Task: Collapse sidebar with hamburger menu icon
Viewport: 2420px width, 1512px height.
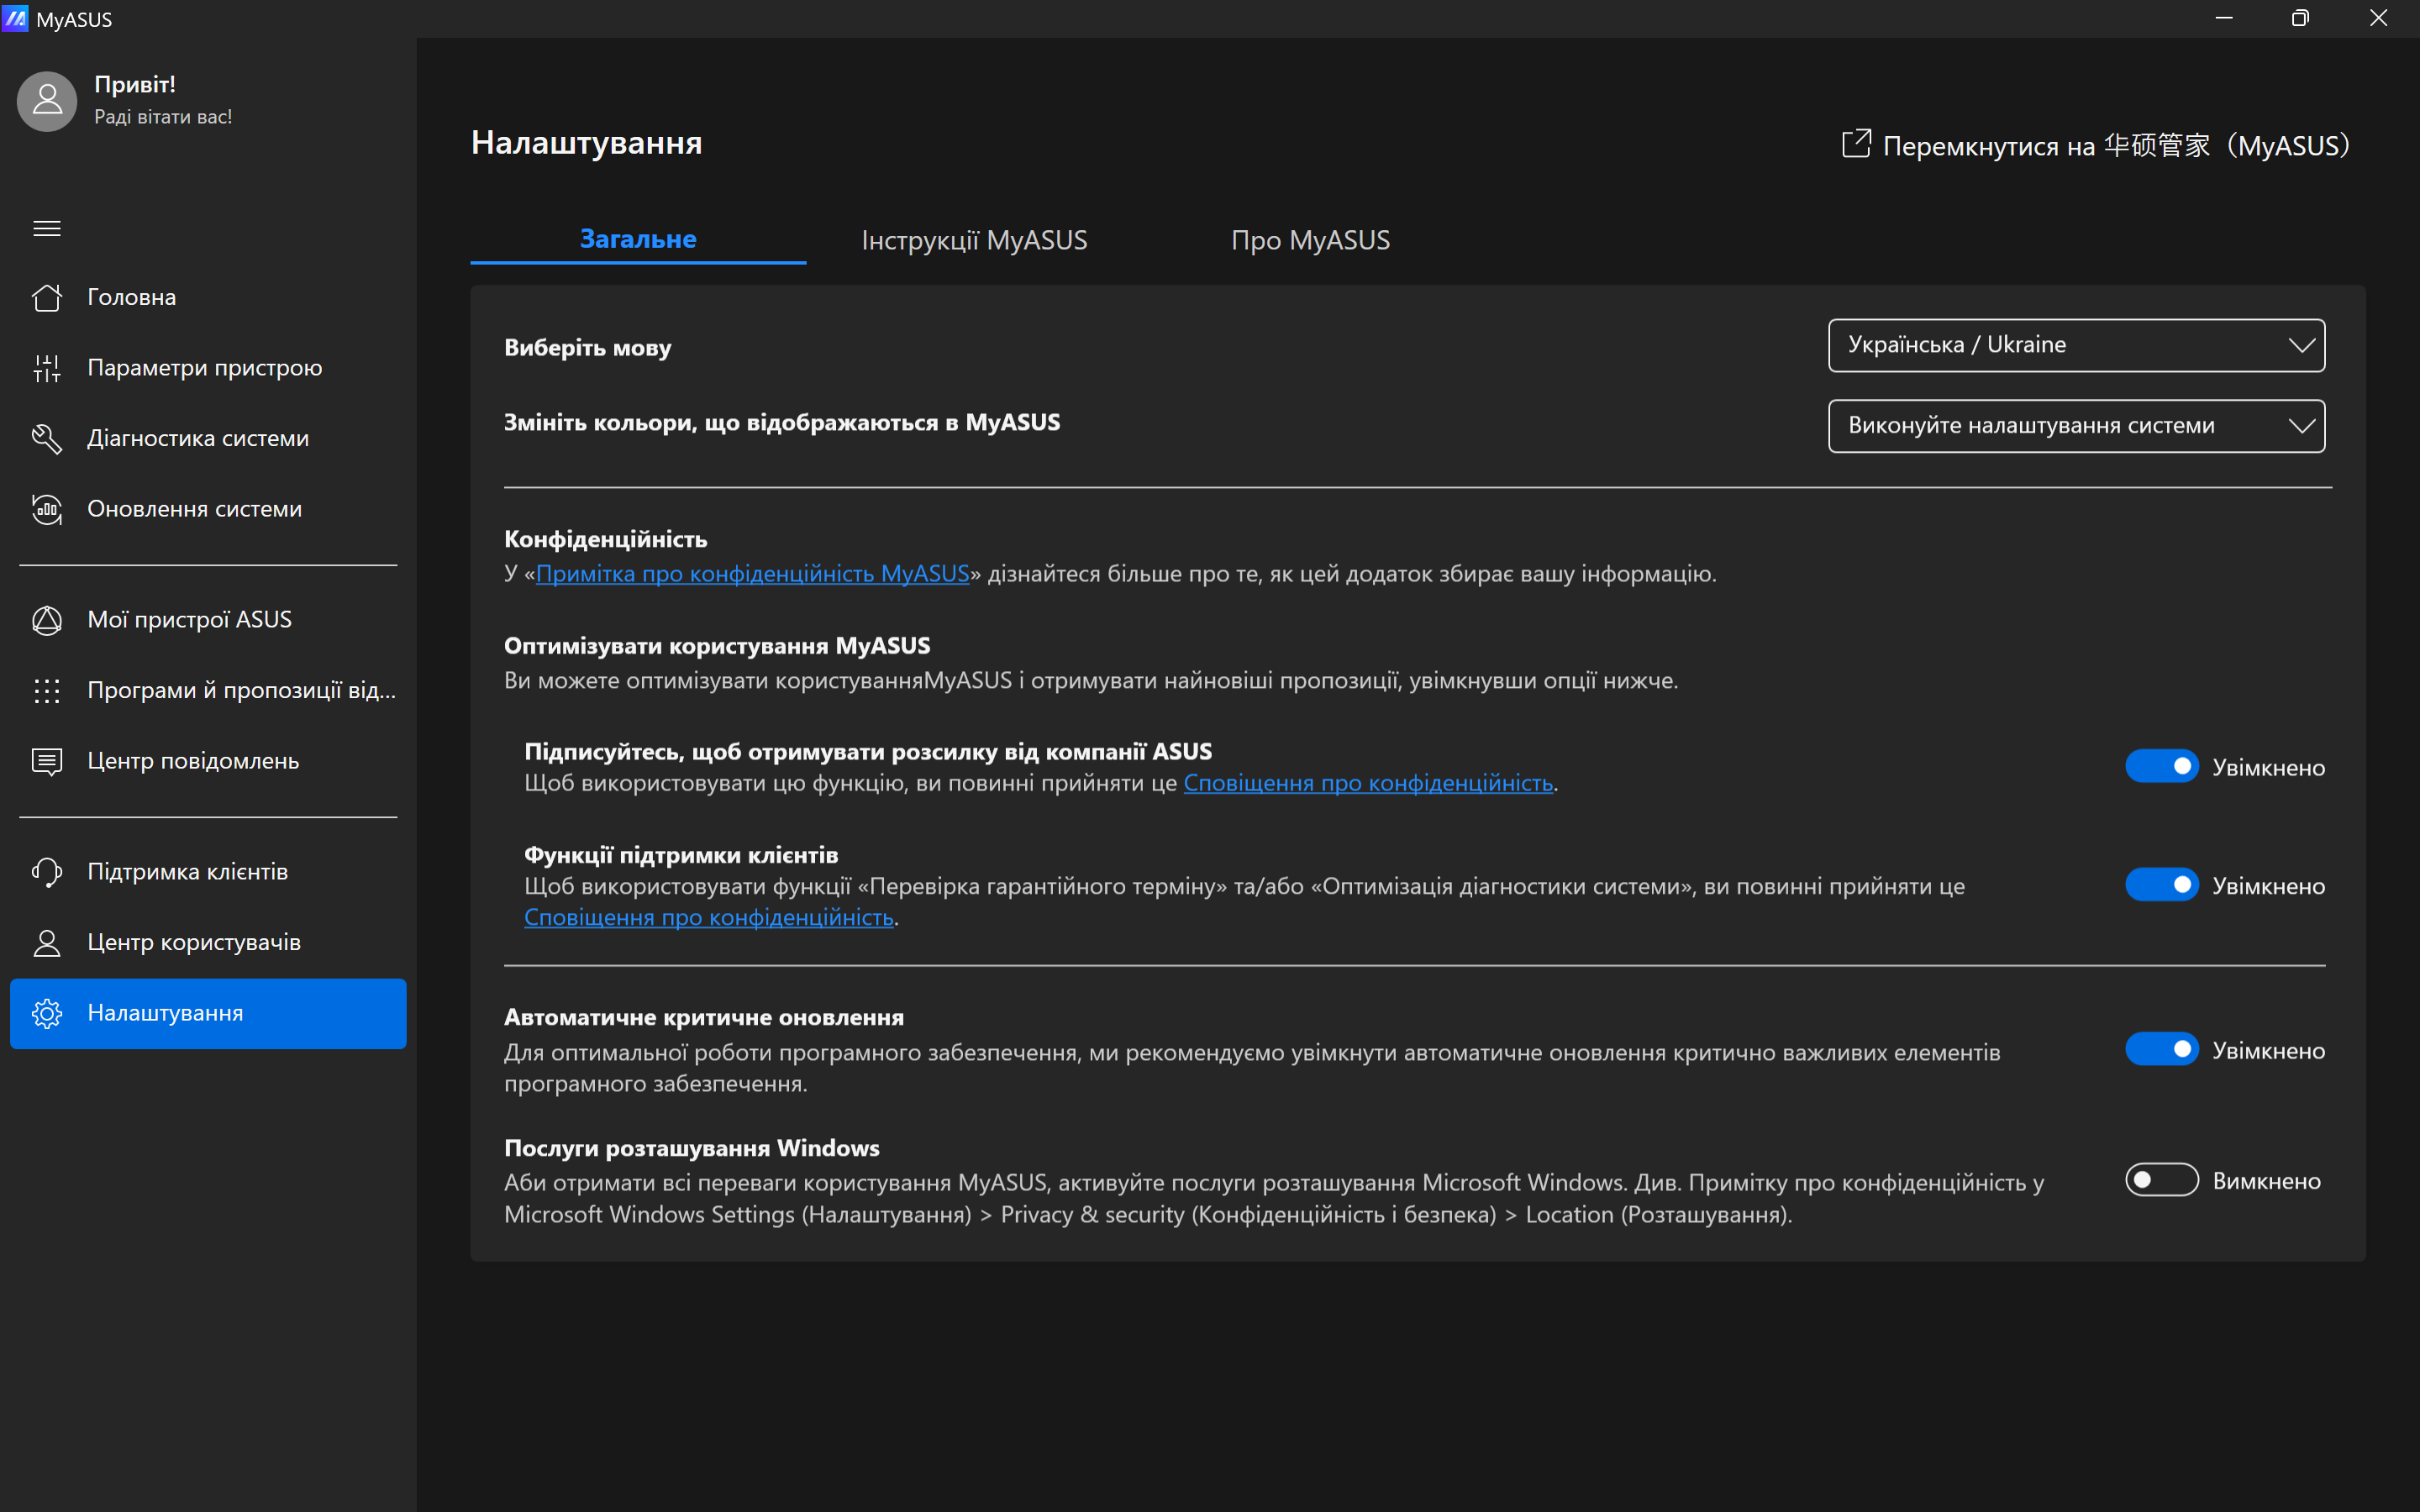Action: (x=47, y=229)
